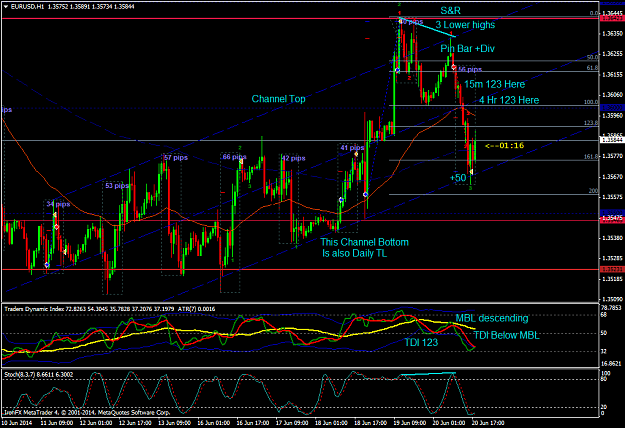The image size is (625, 428).
Task: Select the "Is also Daily TL" text
Action: 354,253
